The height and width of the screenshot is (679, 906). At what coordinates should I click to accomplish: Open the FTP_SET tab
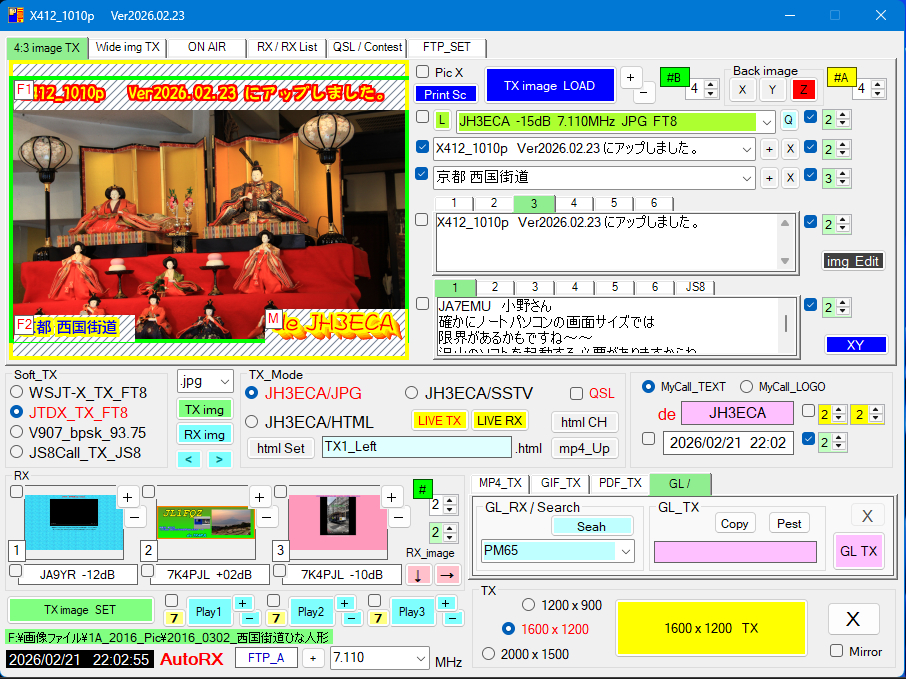coord(448,47)
